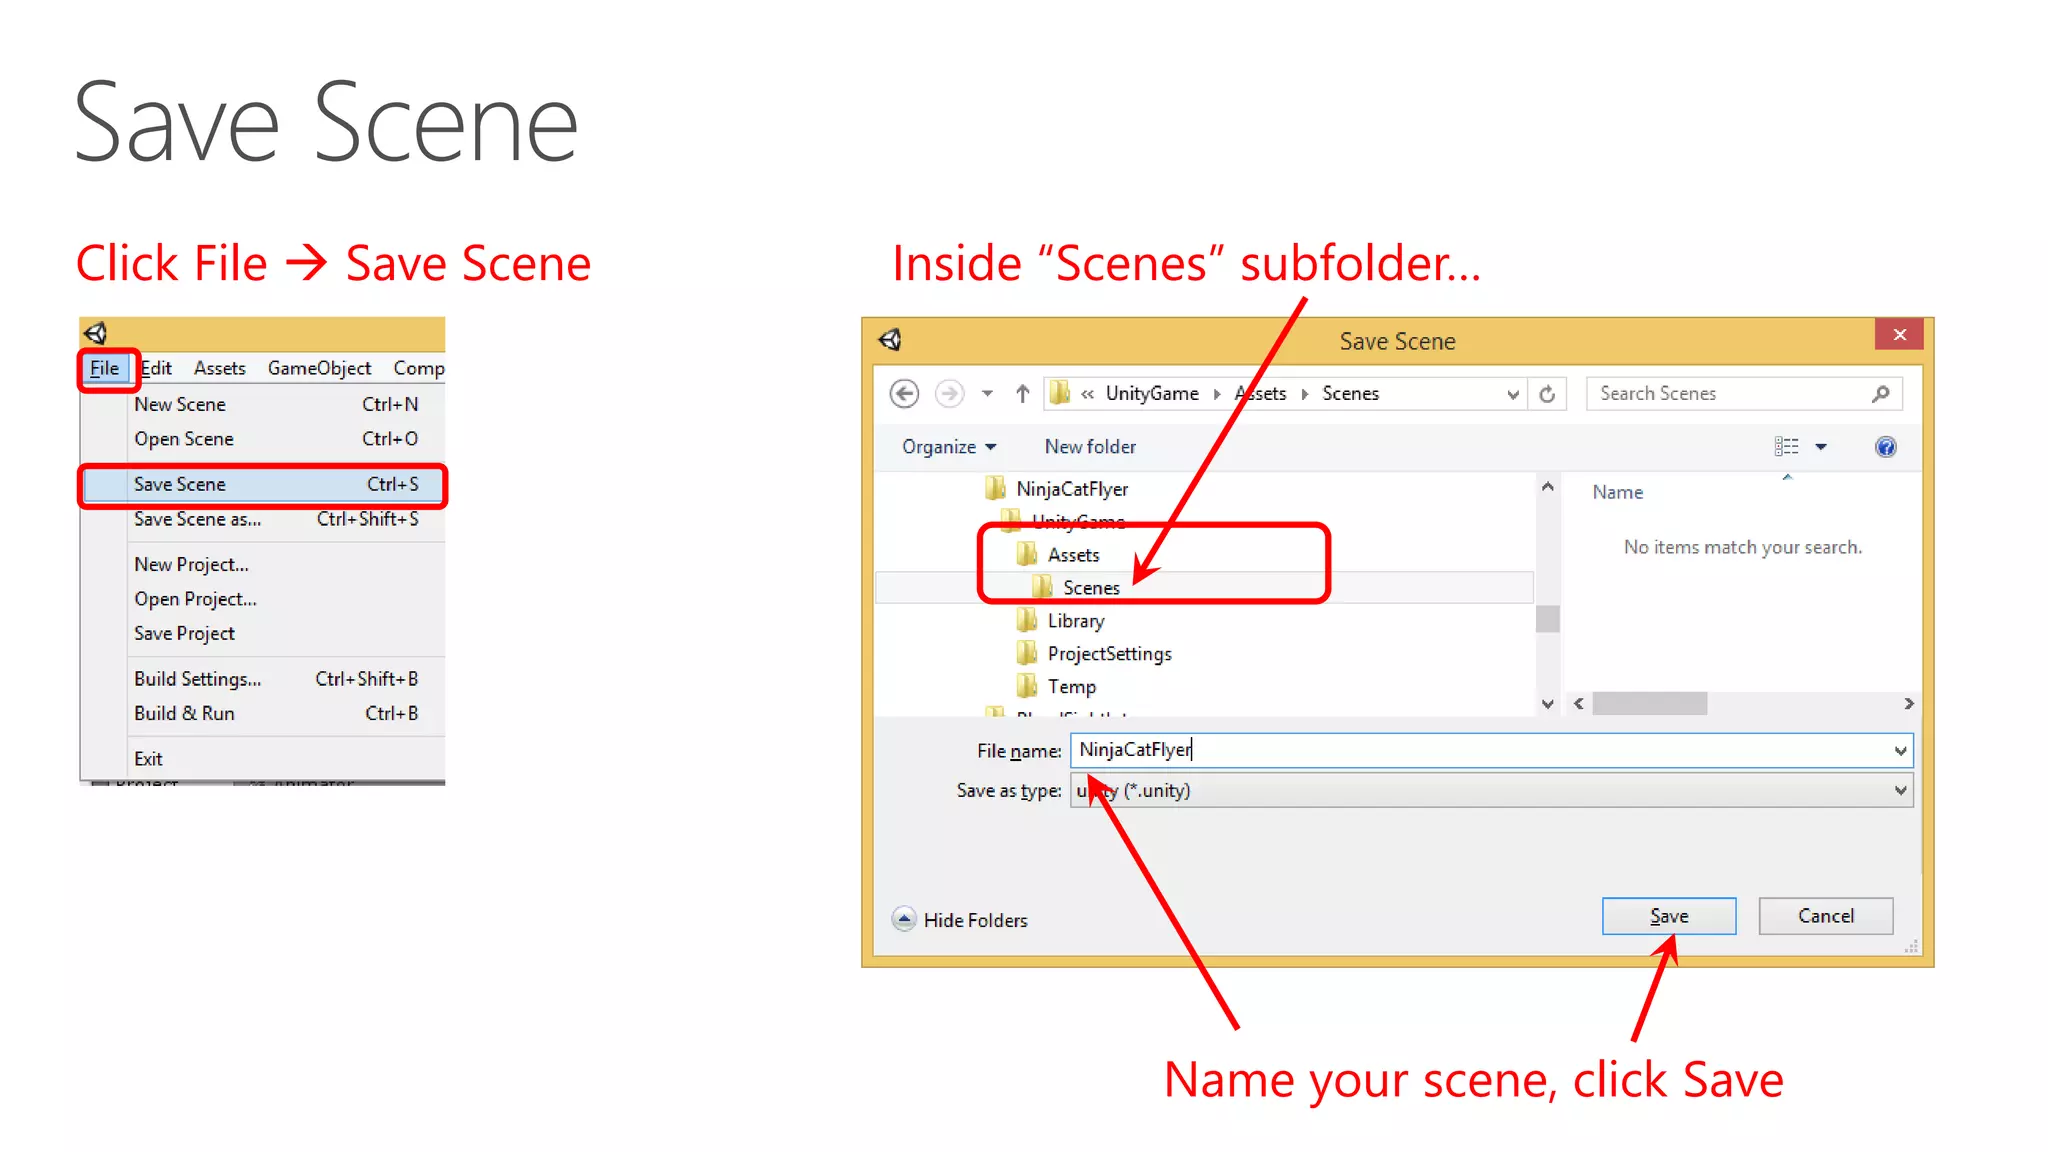2048x1152 pixels.
Task: Open the Organize dropdown menu
Action: pyautogui.click(x=949, y=447)
